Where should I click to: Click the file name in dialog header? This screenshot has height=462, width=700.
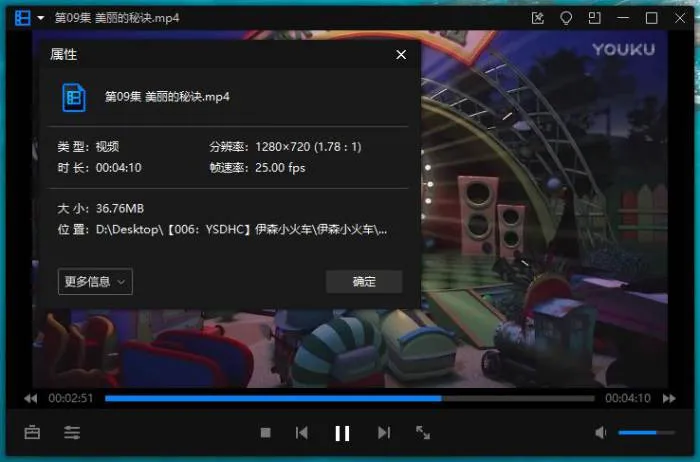[x=167, y=97]
